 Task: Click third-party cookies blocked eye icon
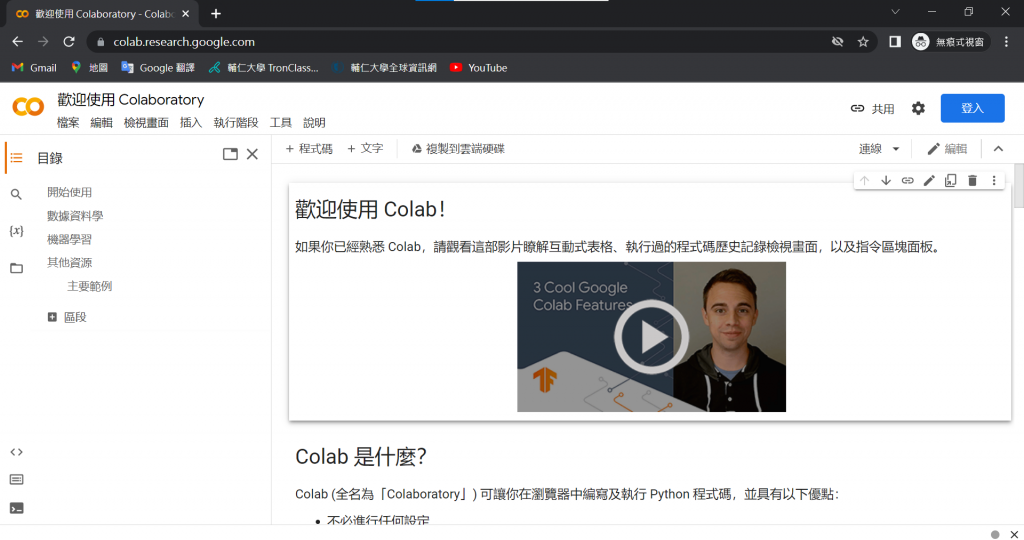point(837,42)
